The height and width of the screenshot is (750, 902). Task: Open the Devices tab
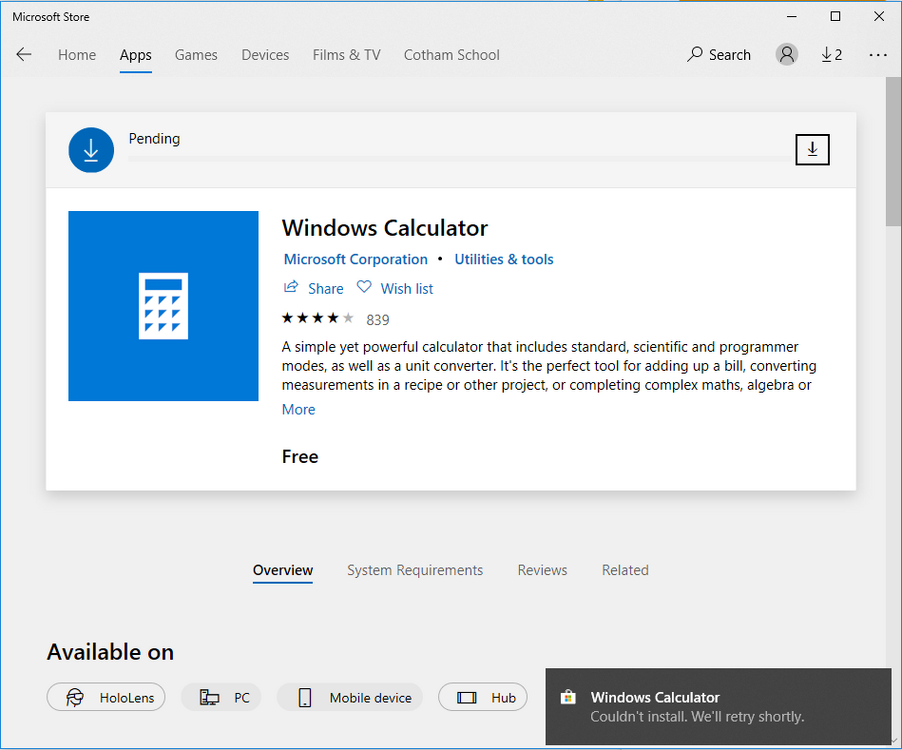(265, 55)
